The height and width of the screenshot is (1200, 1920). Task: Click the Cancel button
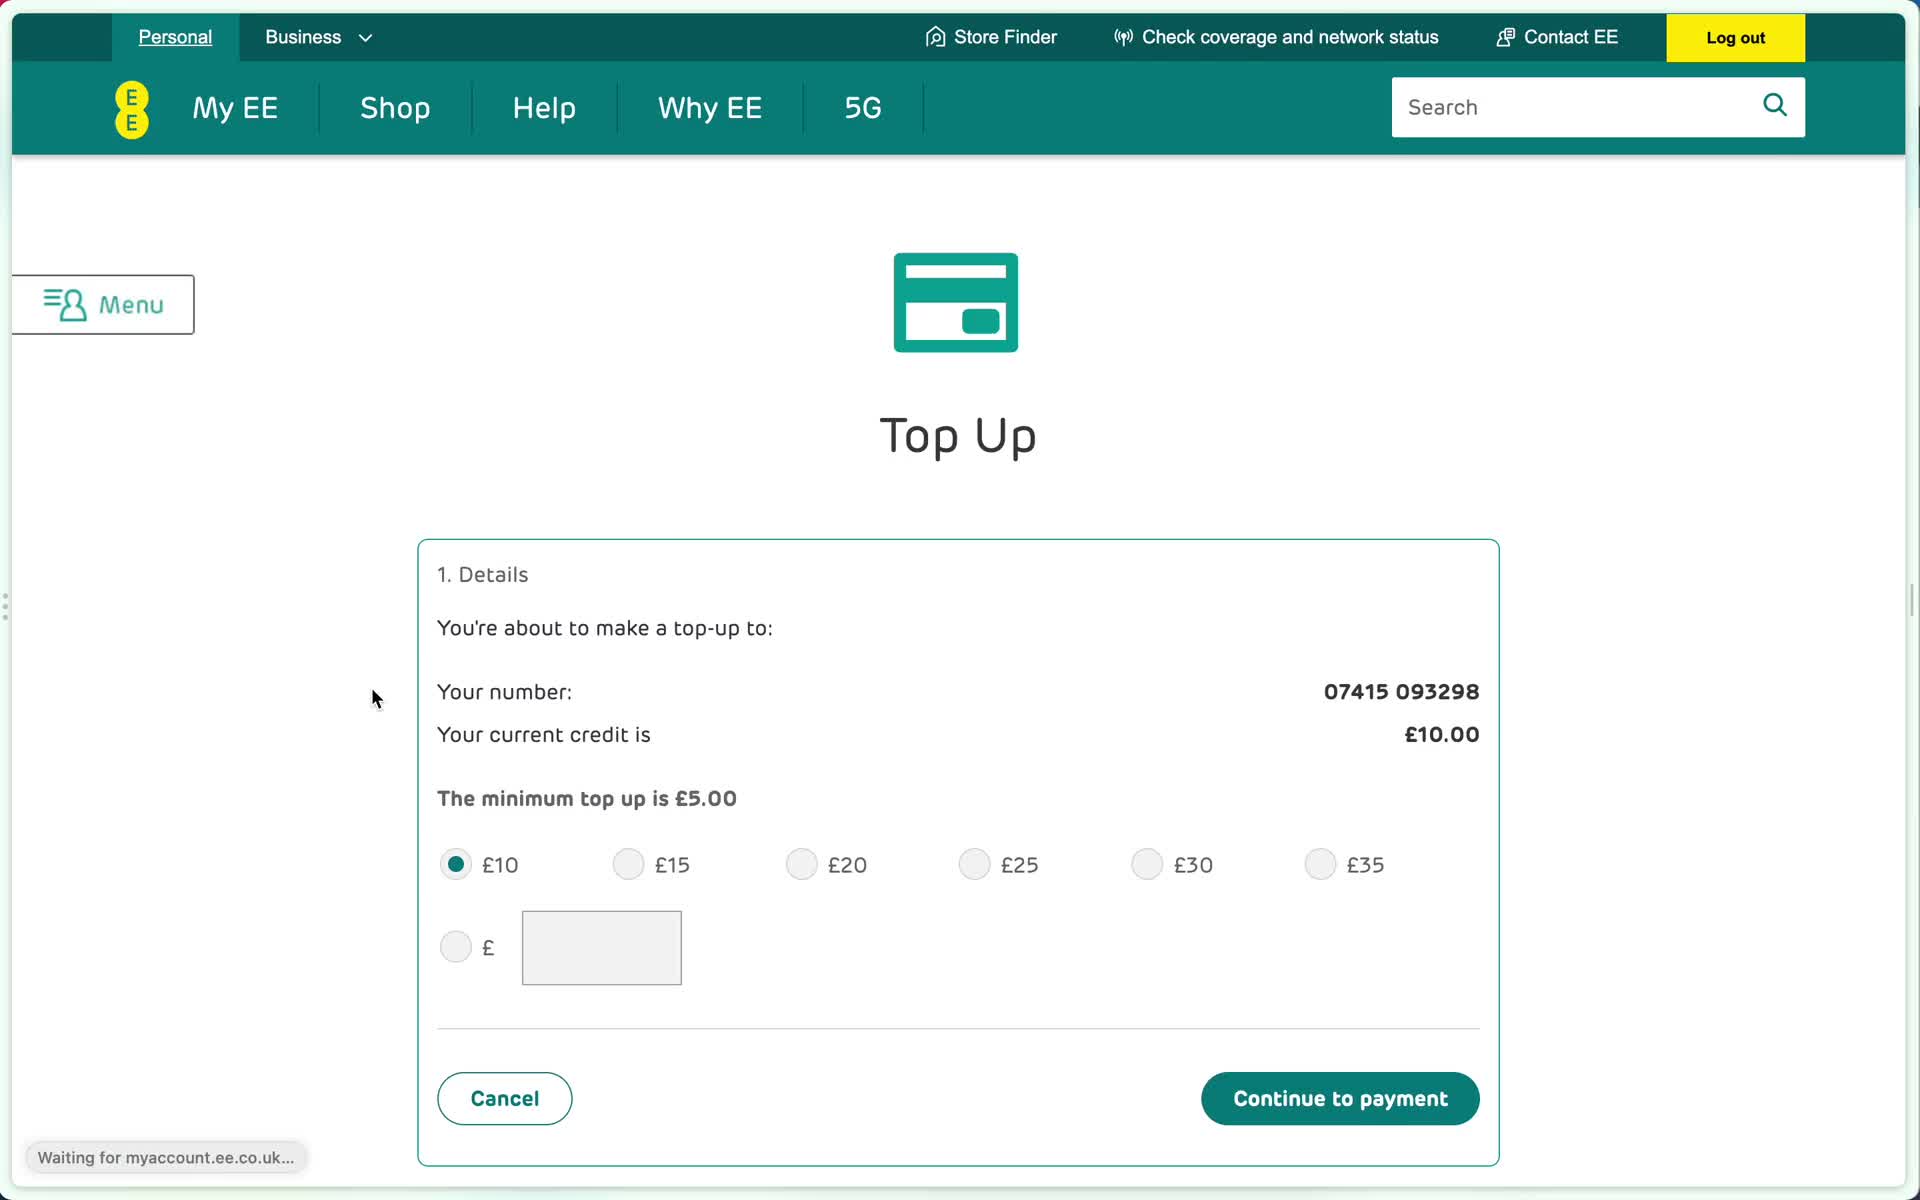click(x=505, y=1098)
